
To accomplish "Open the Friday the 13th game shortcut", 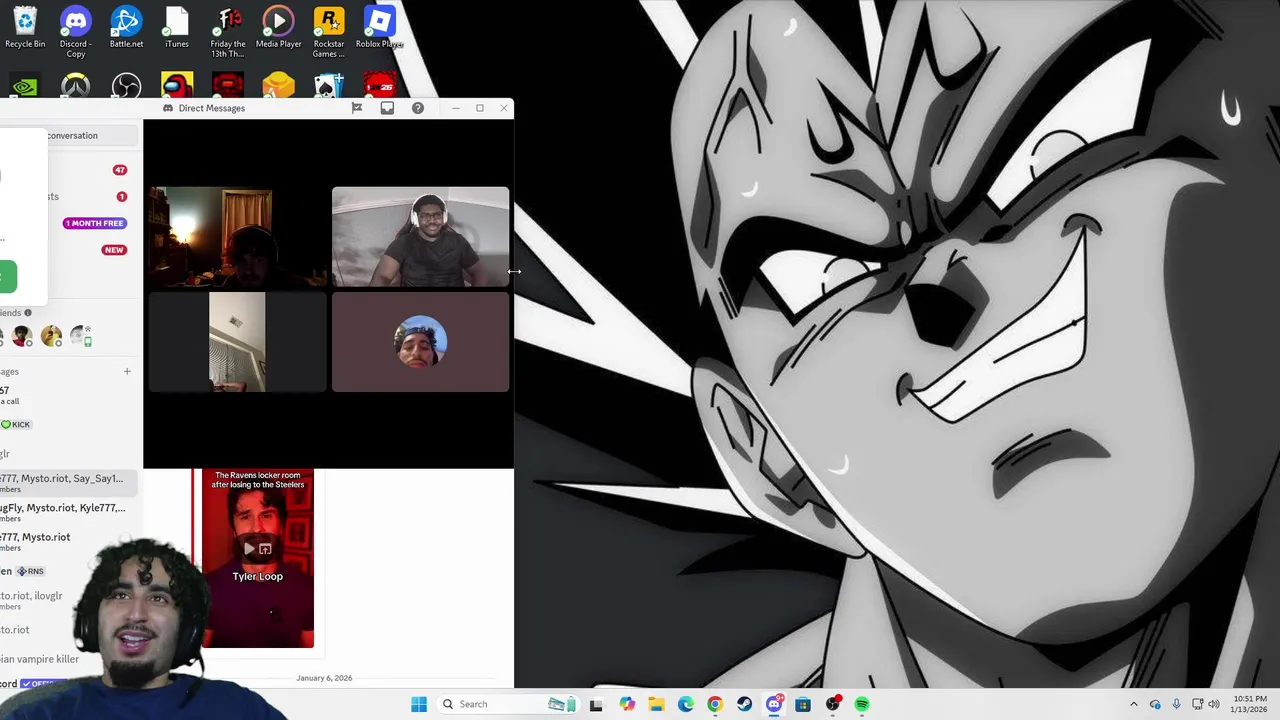I will point(228,31).
